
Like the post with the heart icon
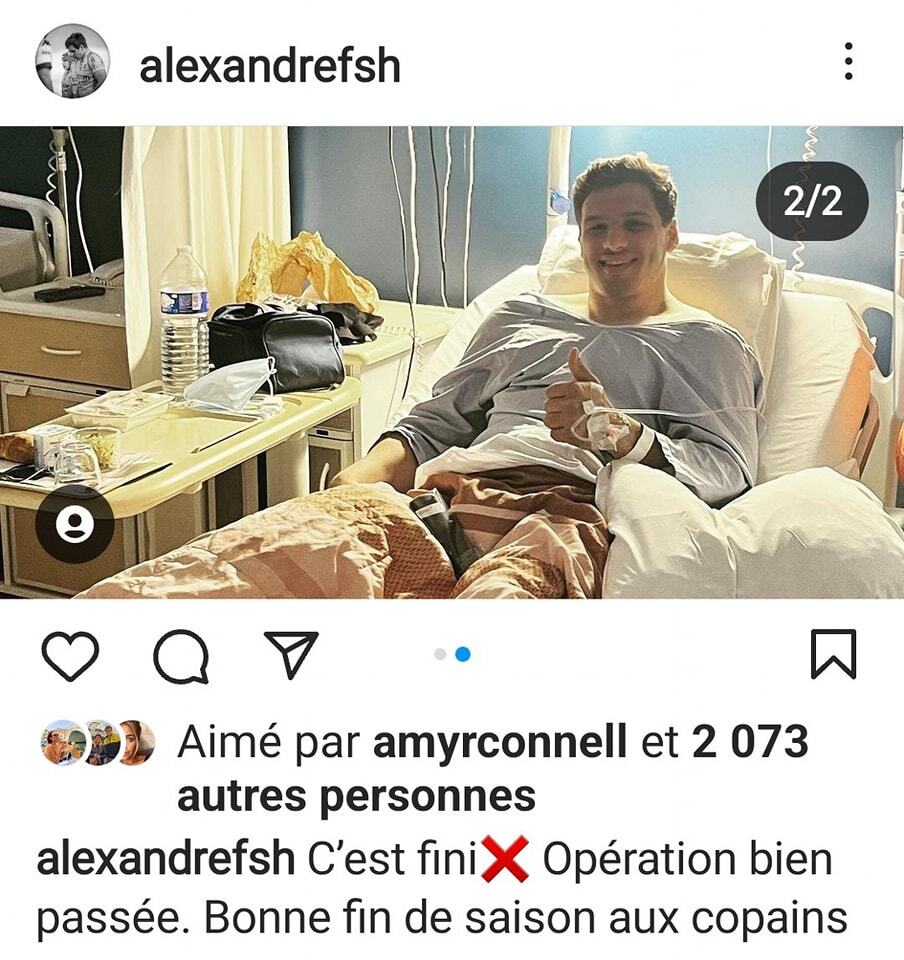tap(70, 655)
